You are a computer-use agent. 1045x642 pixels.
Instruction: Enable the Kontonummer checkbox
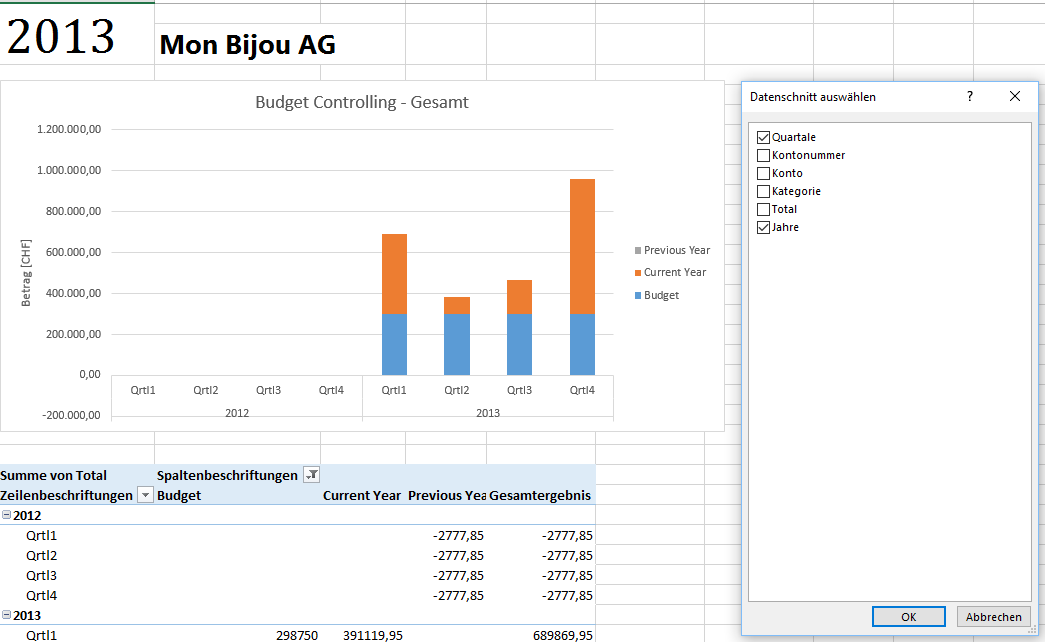(x=764, y=155)
